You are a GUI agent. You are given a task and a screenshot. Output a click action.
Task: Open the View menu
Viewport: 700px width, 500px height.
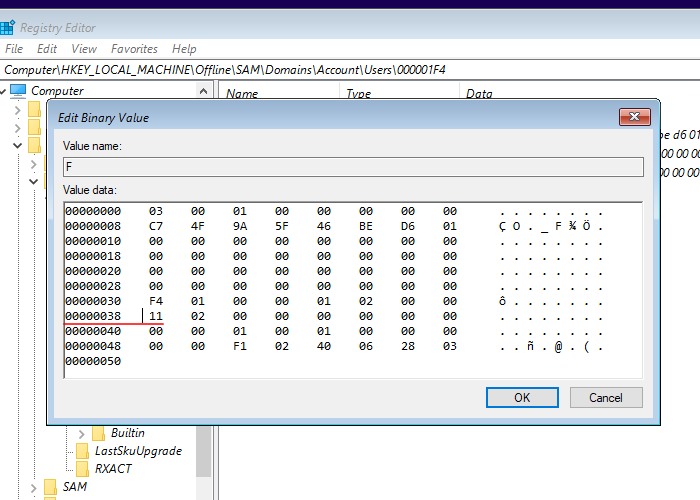[84, 49]
